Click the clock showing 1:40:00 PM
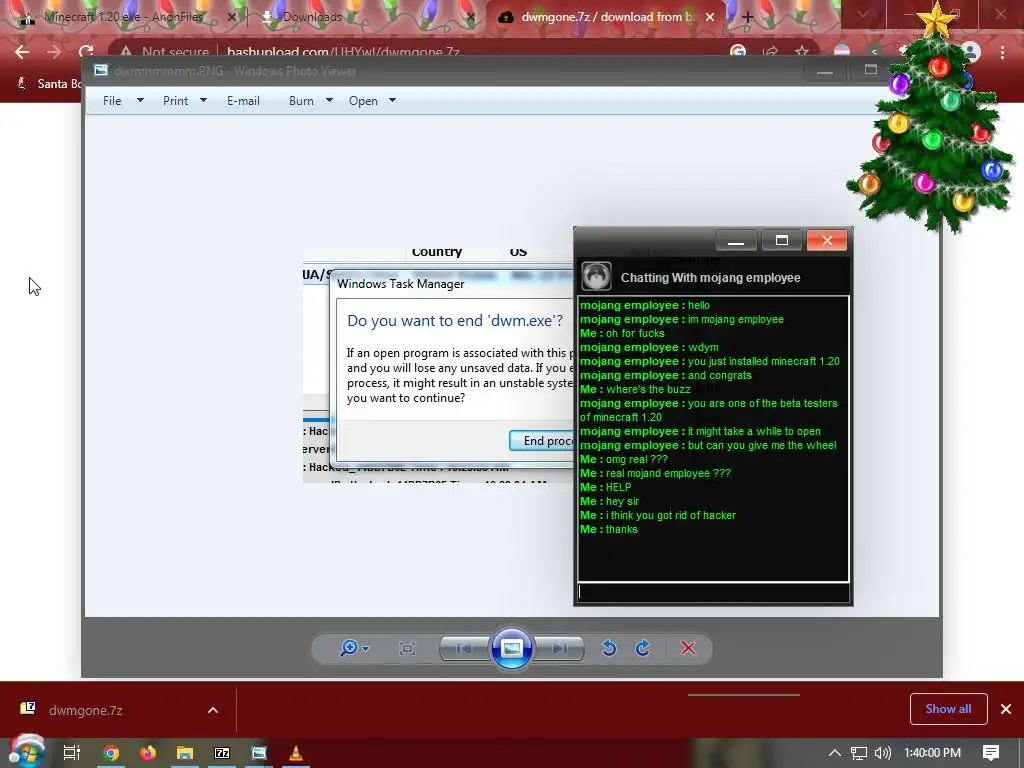1024x768 pixels. (932, 753)
